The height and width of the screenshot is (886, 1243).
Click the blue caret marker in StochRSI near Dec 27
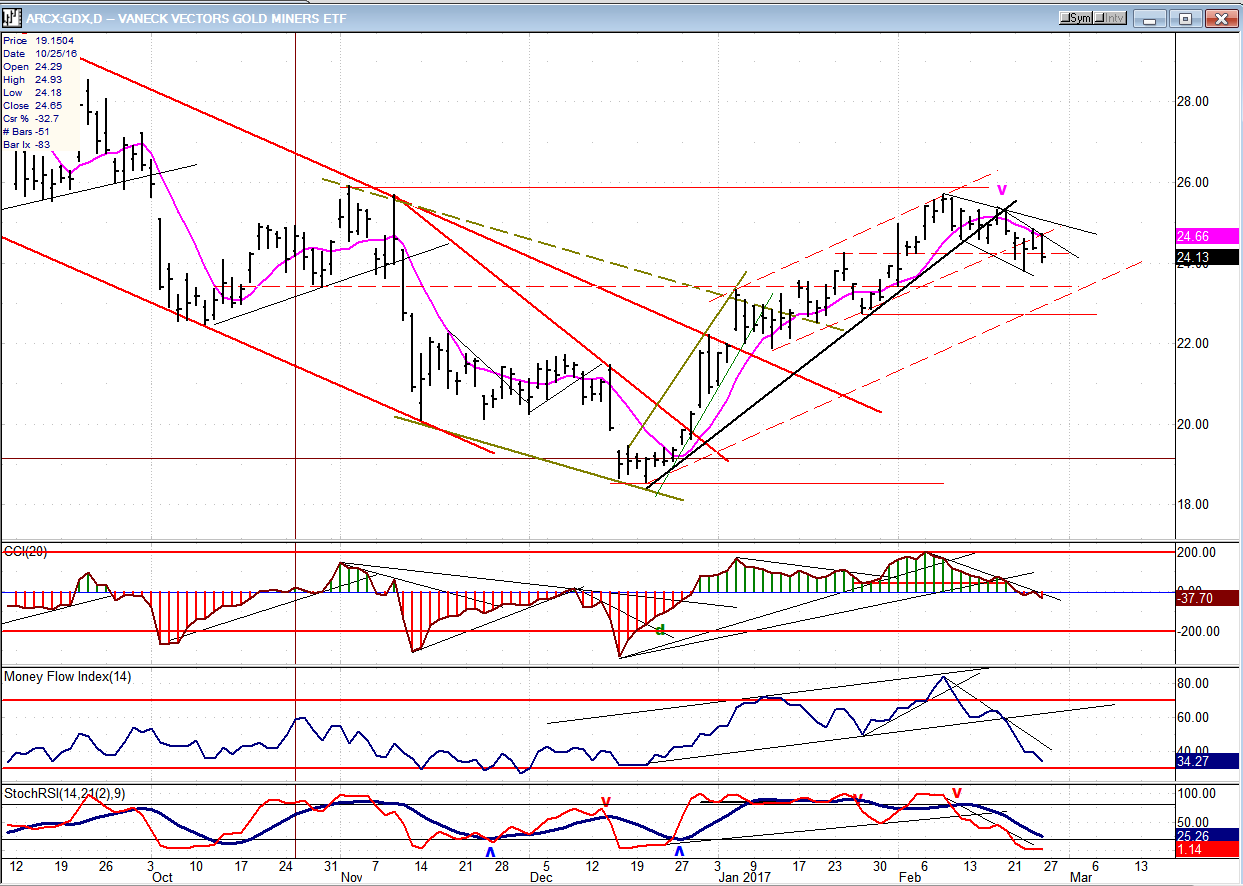coord(680,851)
